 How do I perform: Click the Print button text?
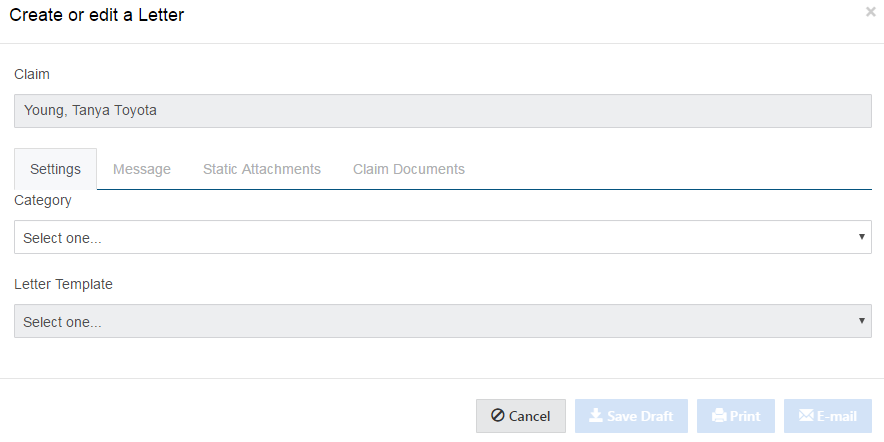745,416
